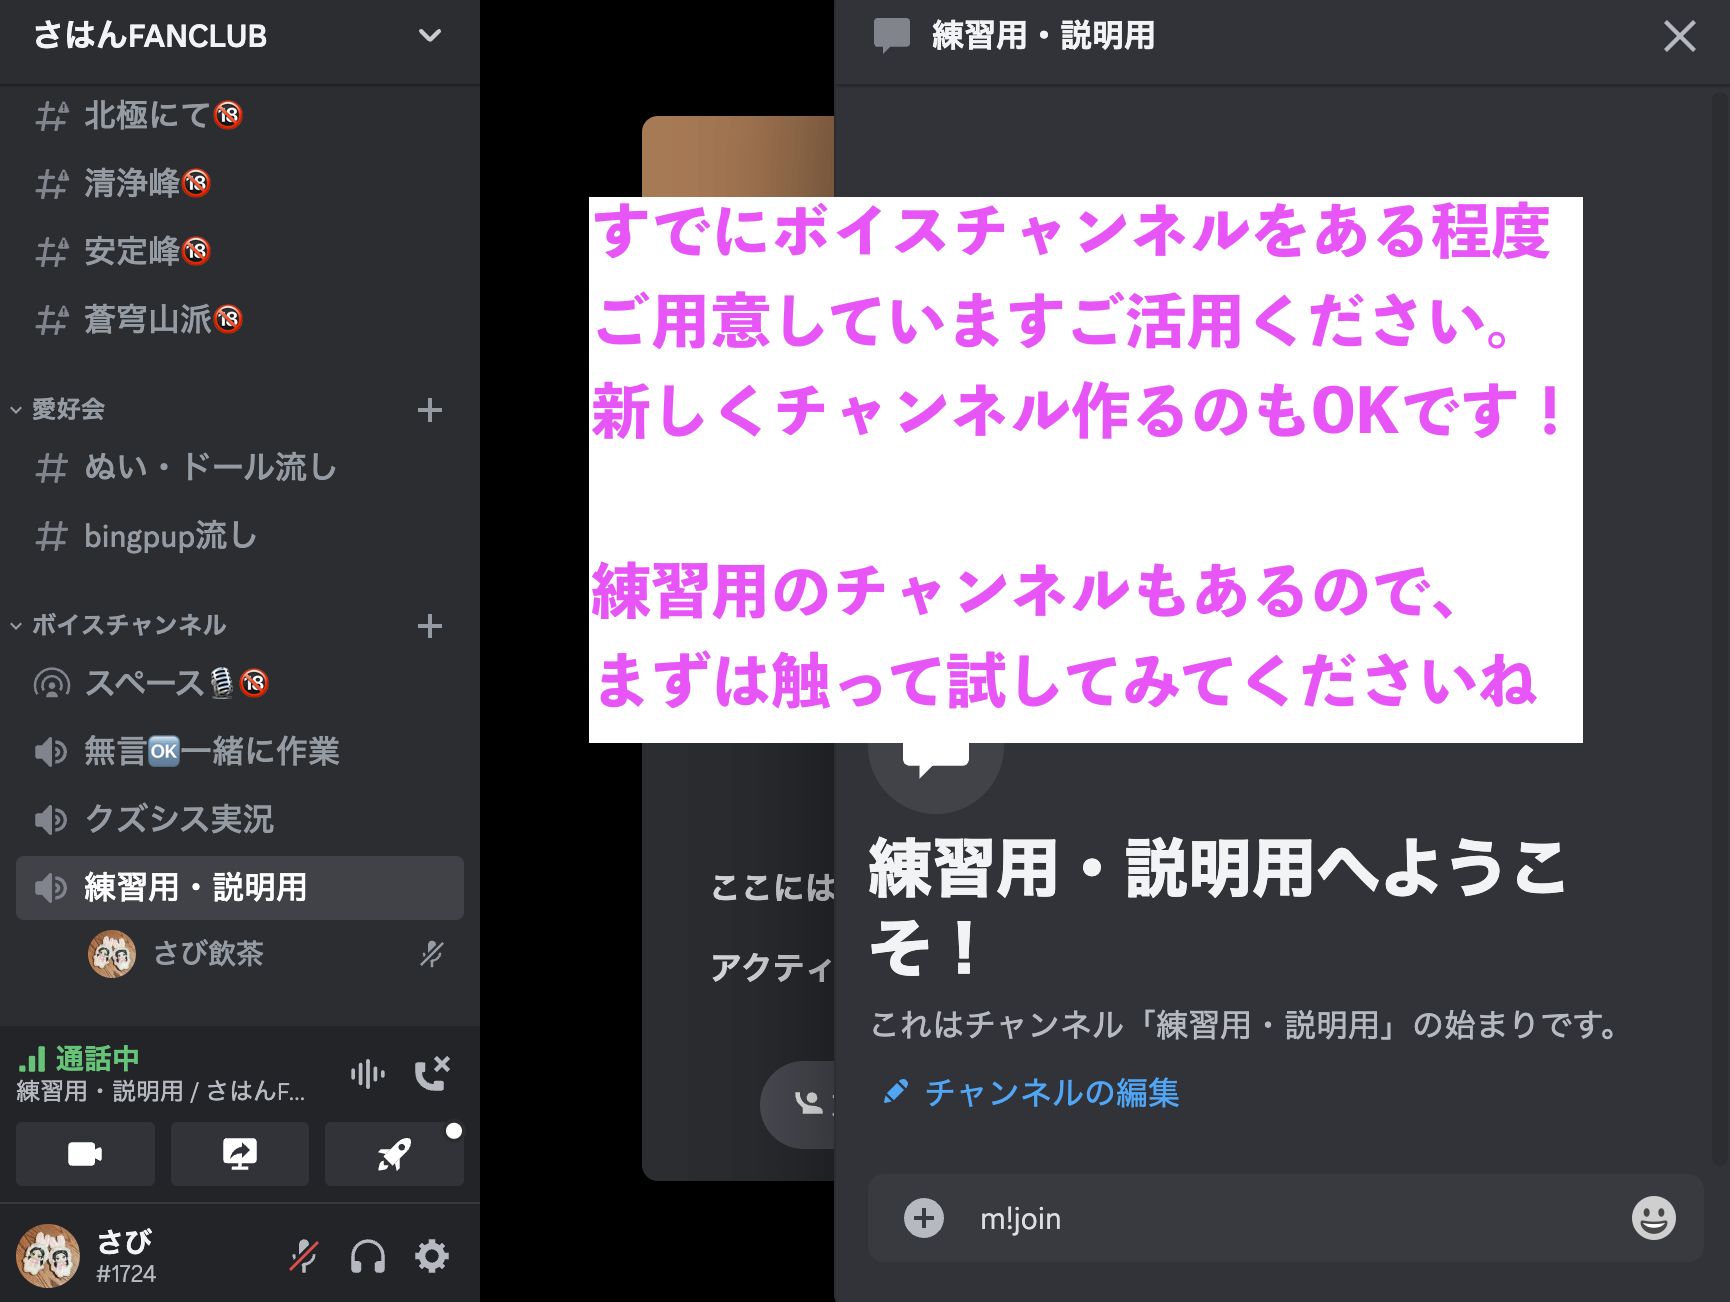Add attachment with plus icon
The width and height of the screenshot is (1730, 1302).
click(x=923, y=1218)
